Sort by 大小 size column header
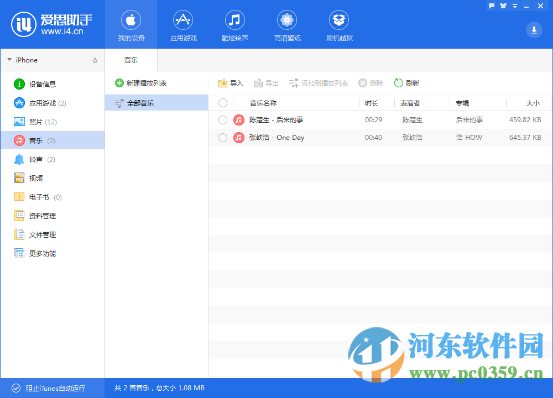Viewport: 553px width, 398px height. 533,103
